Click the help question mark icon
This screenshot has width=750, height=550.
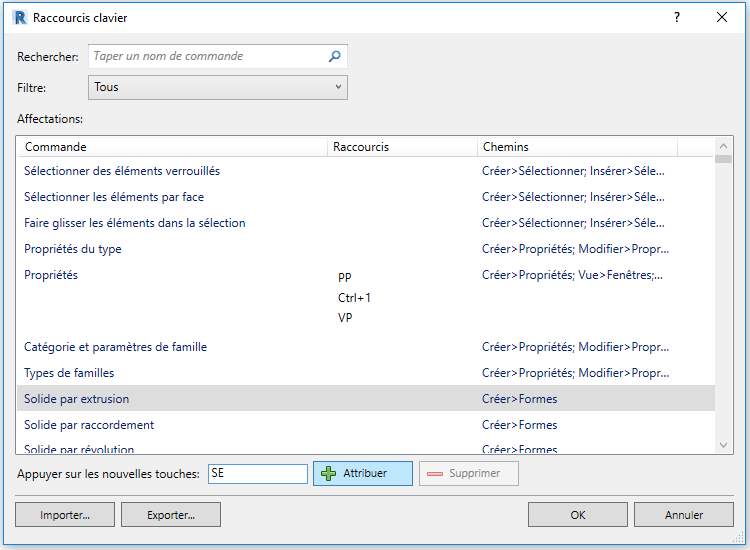pos(677,18)
